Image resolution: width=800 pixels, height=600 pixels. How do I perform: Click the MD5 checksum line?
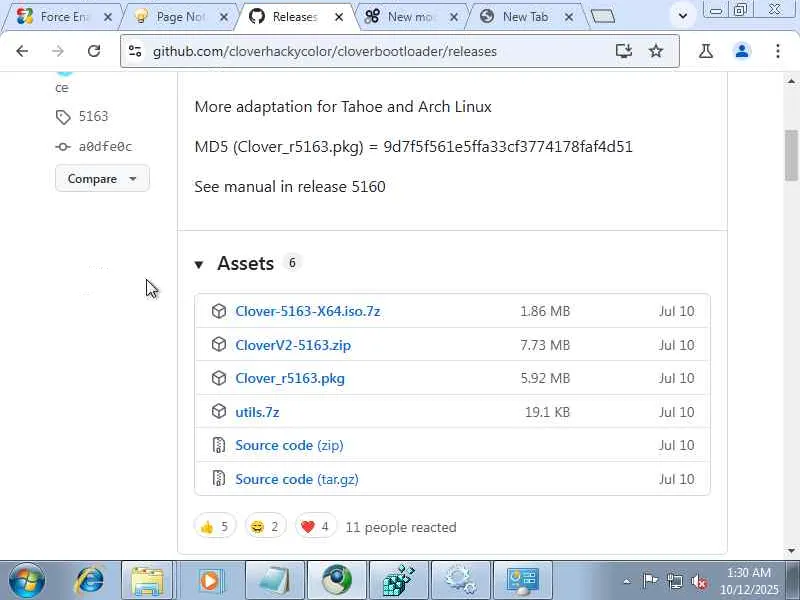pos(413,147)
